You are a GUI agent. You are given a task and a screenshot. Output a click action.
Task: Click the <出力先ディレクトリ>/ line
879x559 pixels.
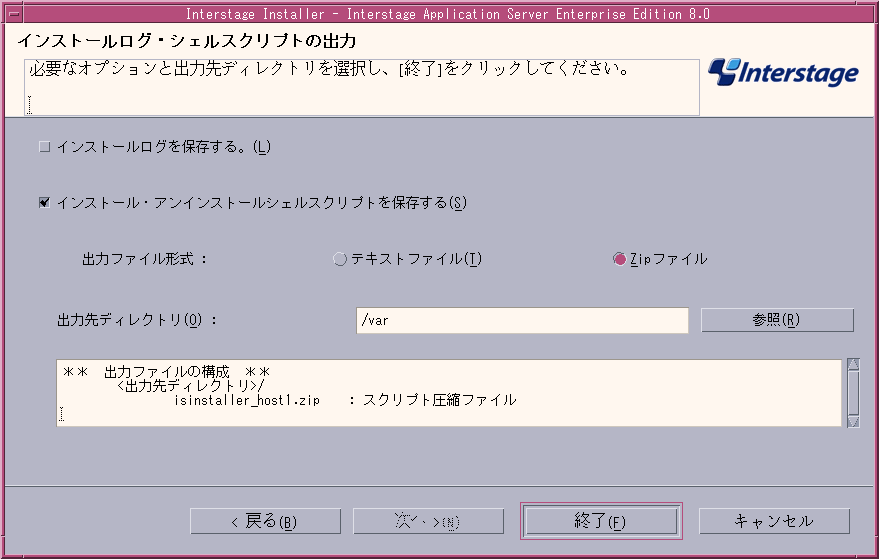point(191,386)
